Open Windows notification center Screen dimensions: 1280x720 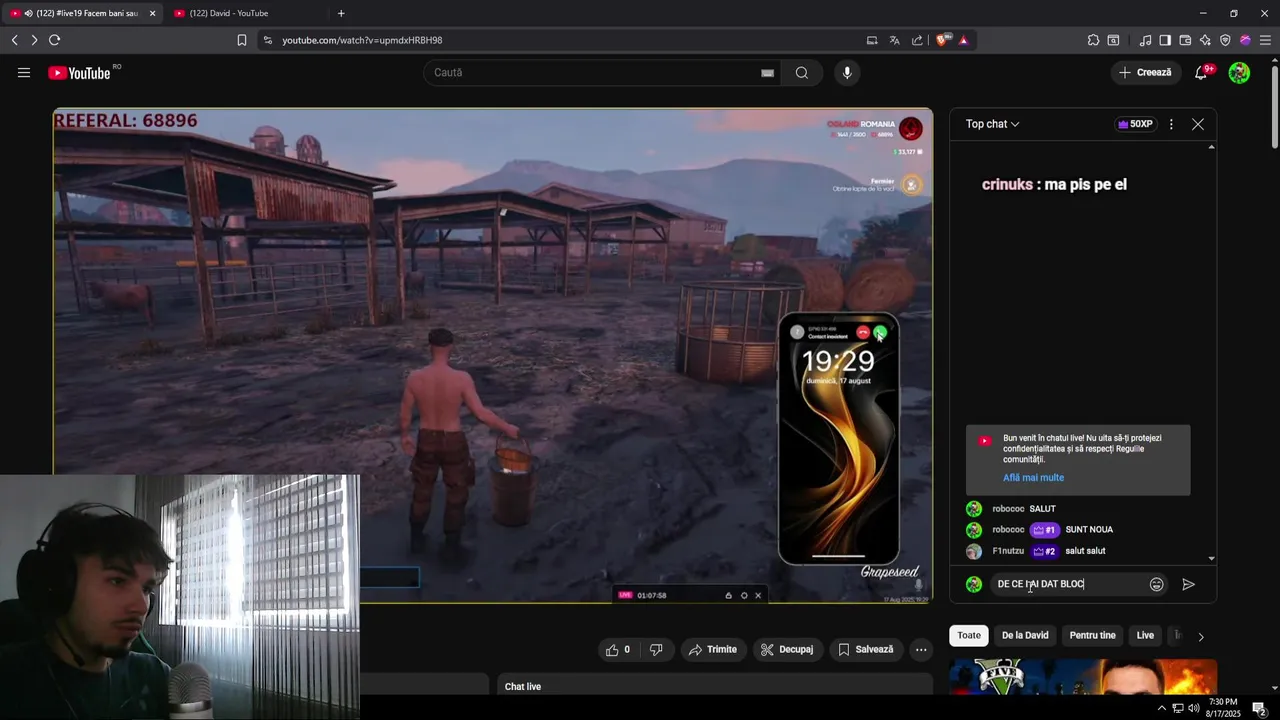[x=1259, y=708]
